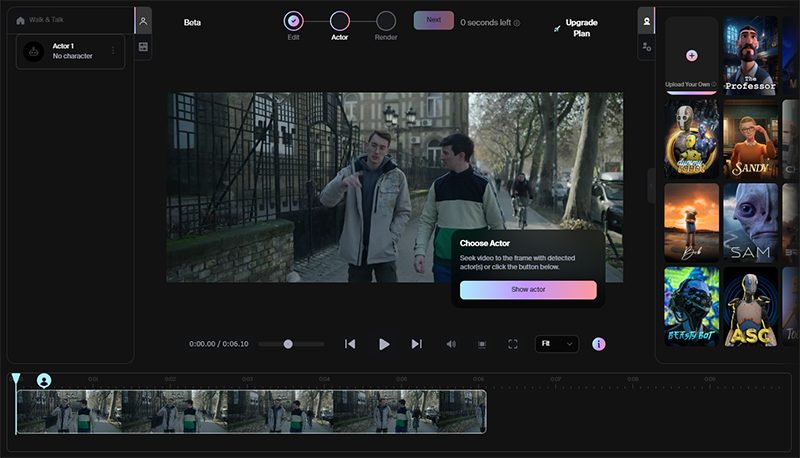Viewport: 800px width, 458px height.
Task: Mute the preview audio
Action: coord(451,344)
